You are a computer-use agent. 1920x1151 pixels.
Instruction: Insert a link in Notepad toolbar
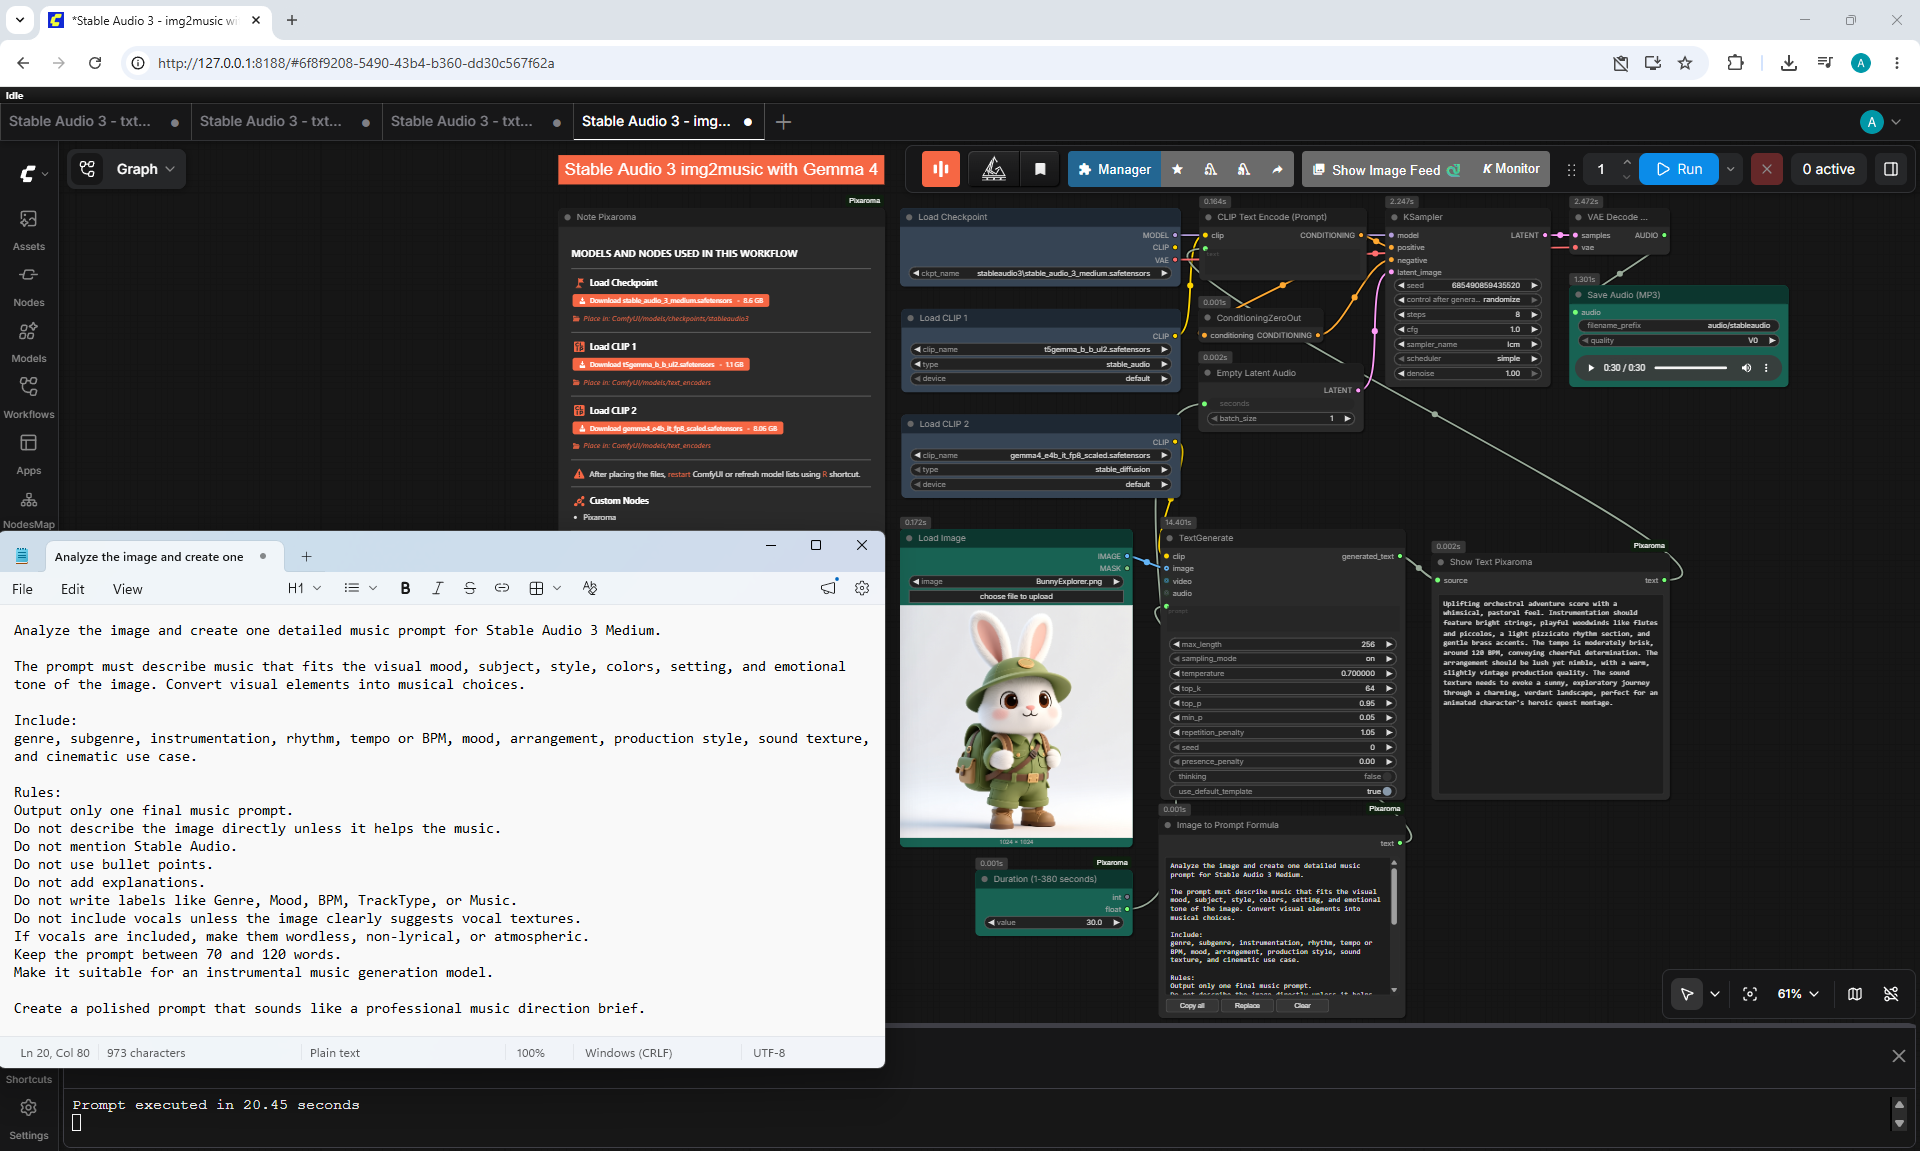point(502,588)
